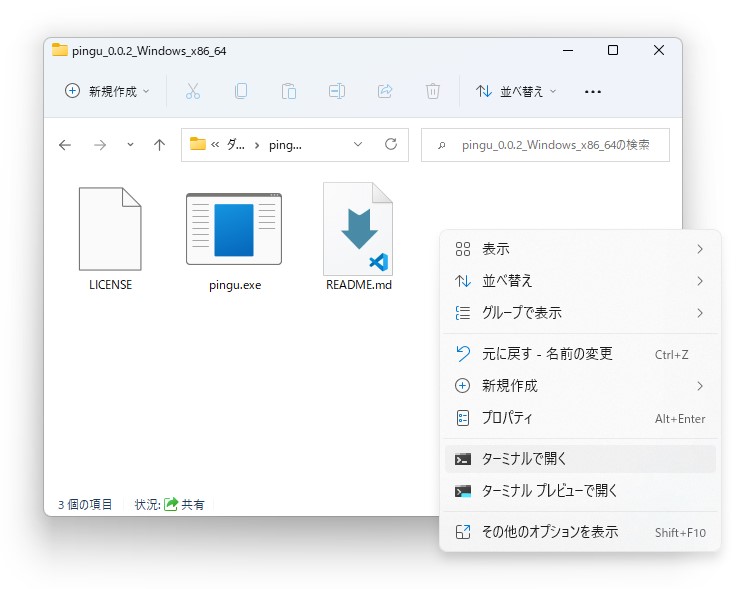Click the LICENSE file name label
Screen dimensions: 756x589
pyautogui.click(x=110, y=285)
